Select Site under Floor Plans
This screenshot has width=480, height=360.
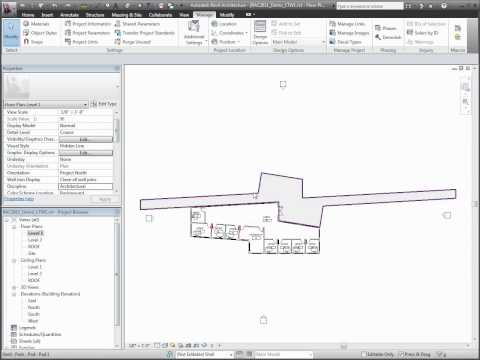pos(32,253)
